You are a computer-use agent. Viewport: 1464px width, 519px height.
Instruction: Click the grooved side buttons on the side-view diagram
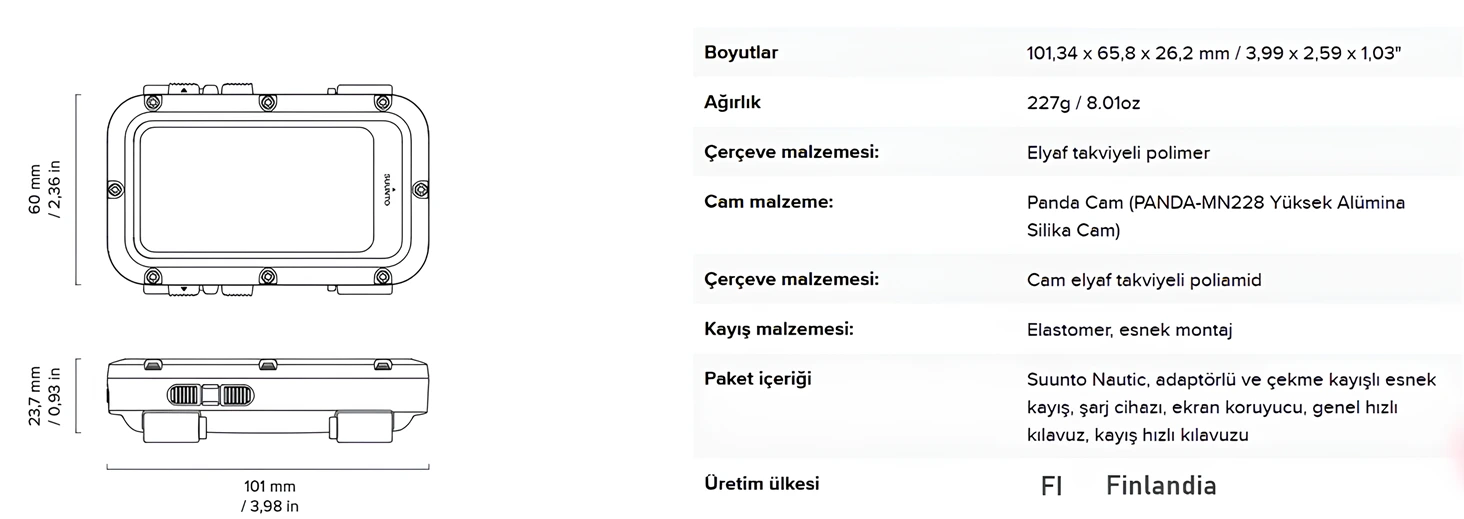point(210,395)
